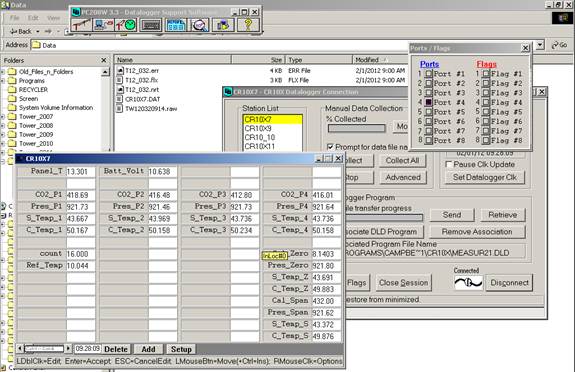Click the Collect All button
This screenshot has width=575, height=372.
pos(402,161)
